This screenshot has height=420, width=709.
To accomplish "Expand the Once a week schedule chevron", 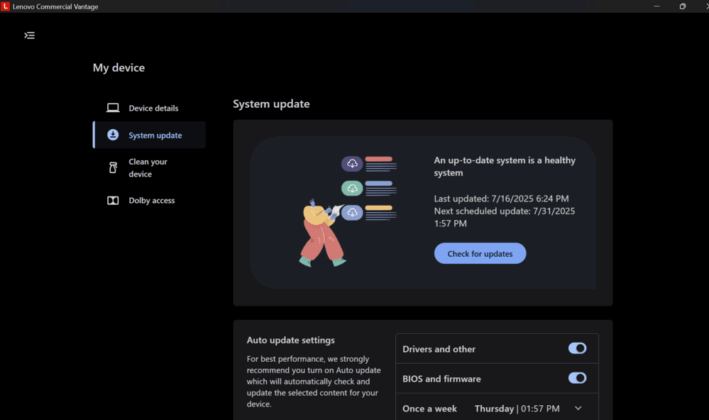I will pos(578,408).
